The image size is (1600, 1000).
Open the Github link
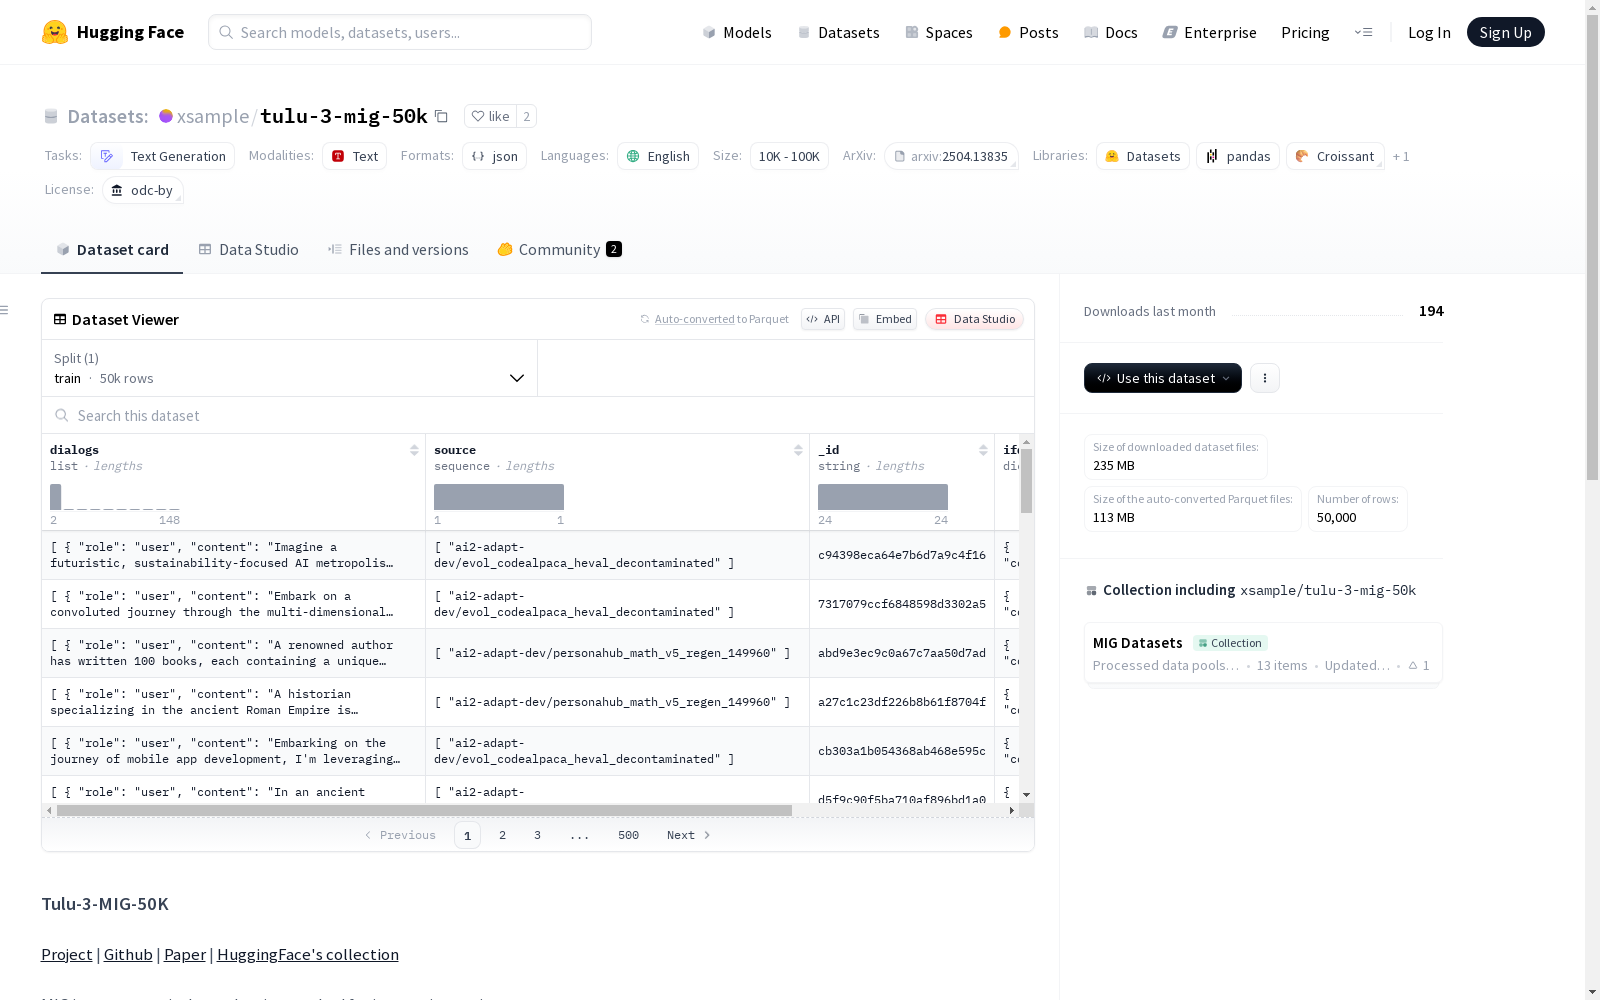(x=128, y=954)
